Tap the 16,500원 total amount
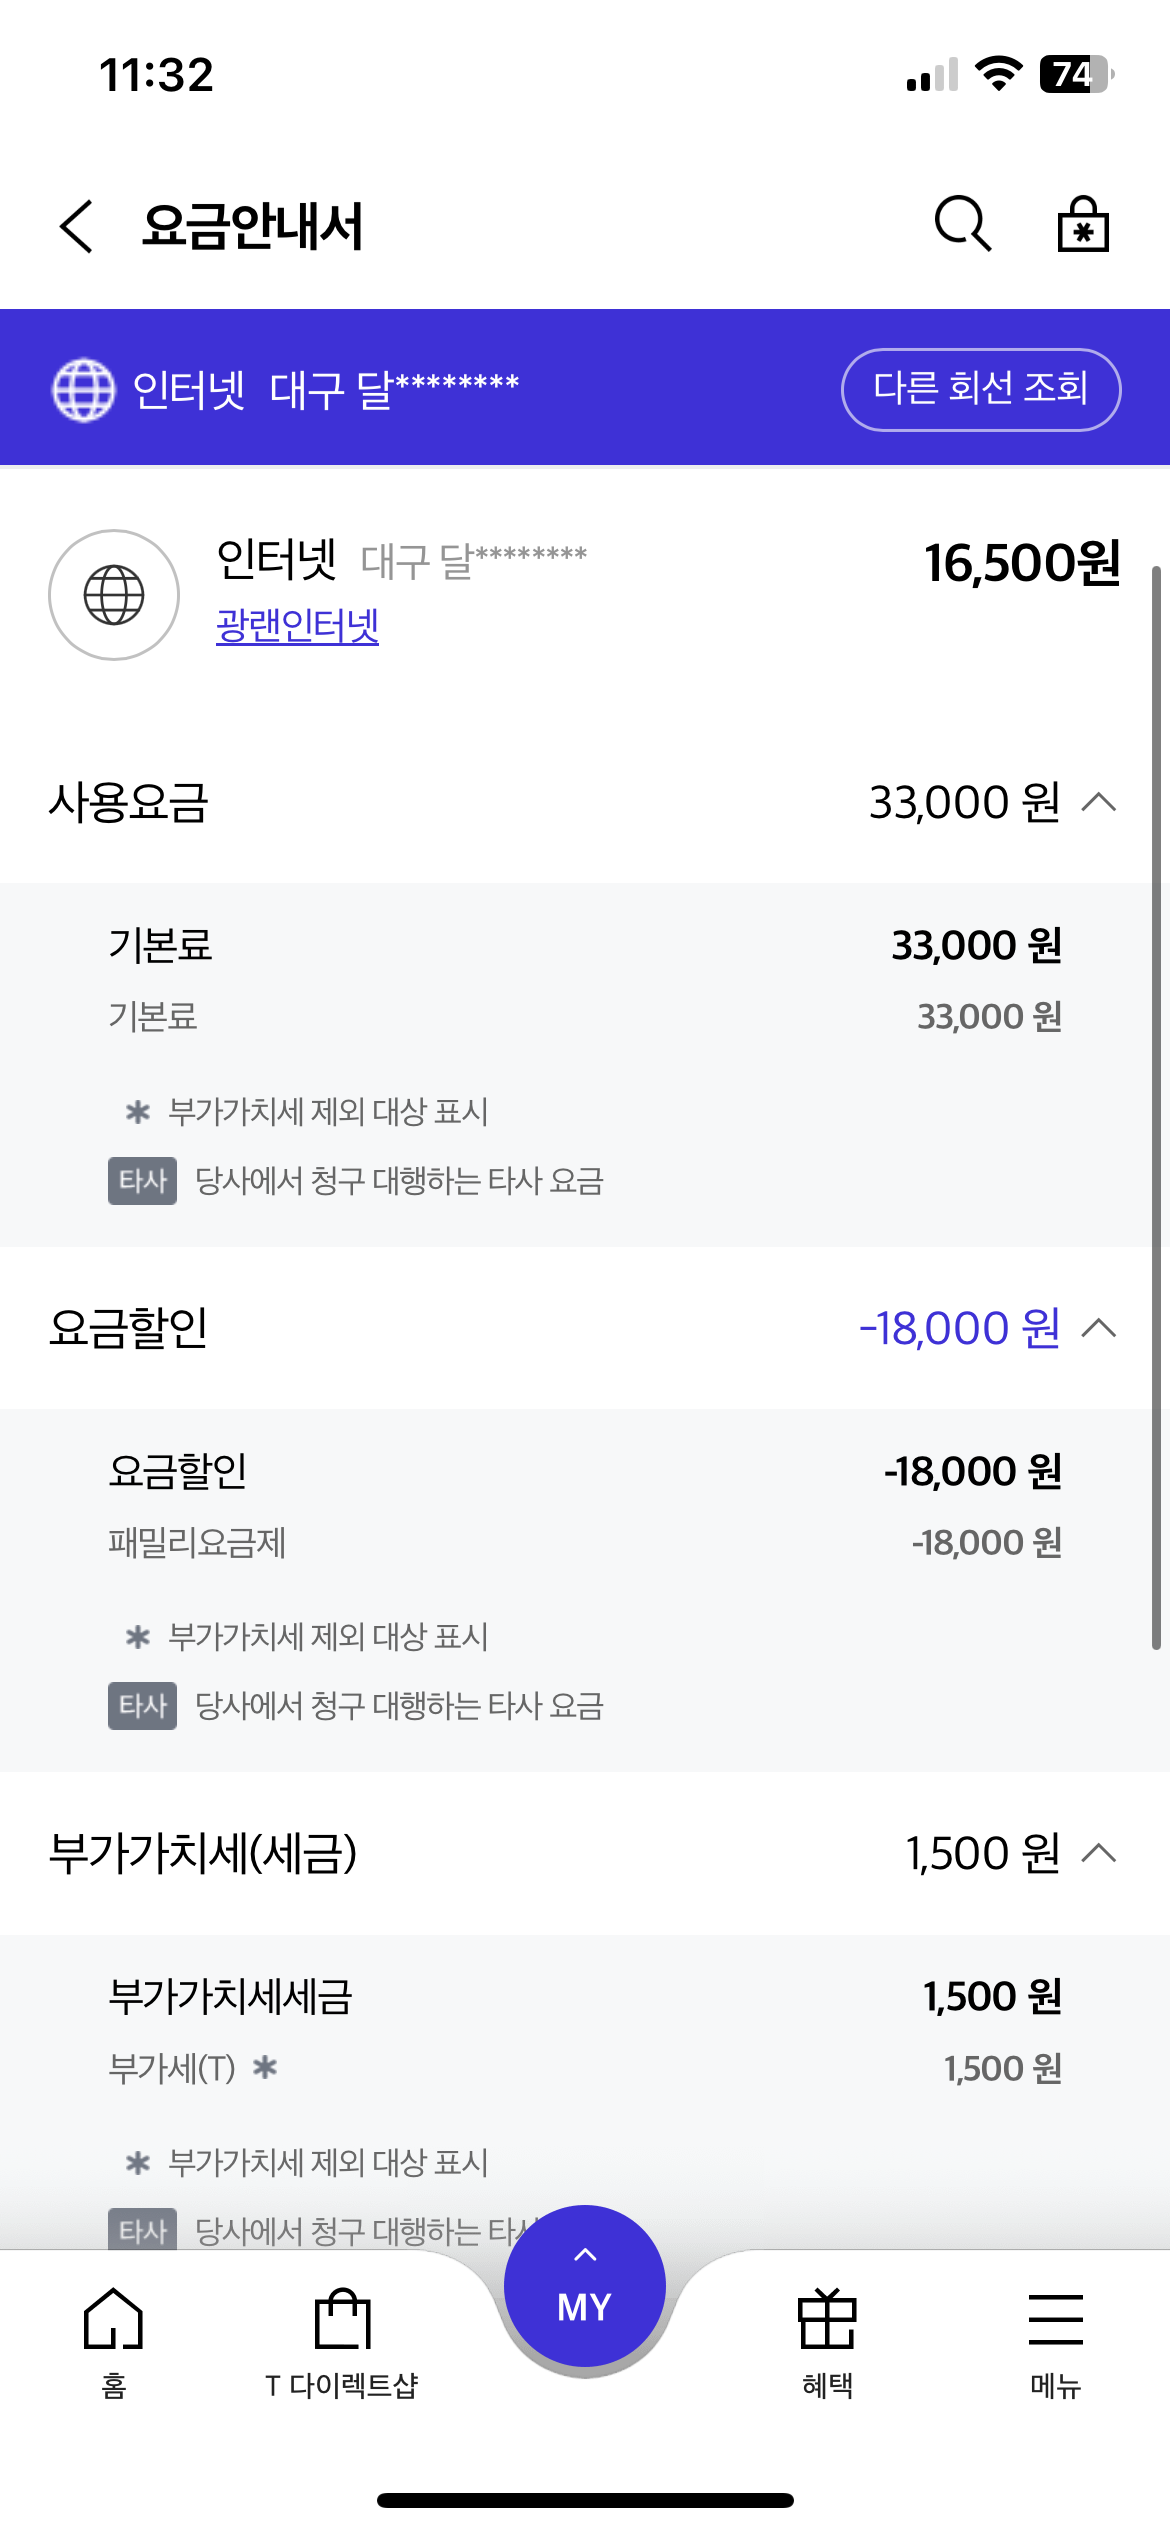Image resolution: width=1170 pixels, height=2532 pixels. tap(1021, 563)
